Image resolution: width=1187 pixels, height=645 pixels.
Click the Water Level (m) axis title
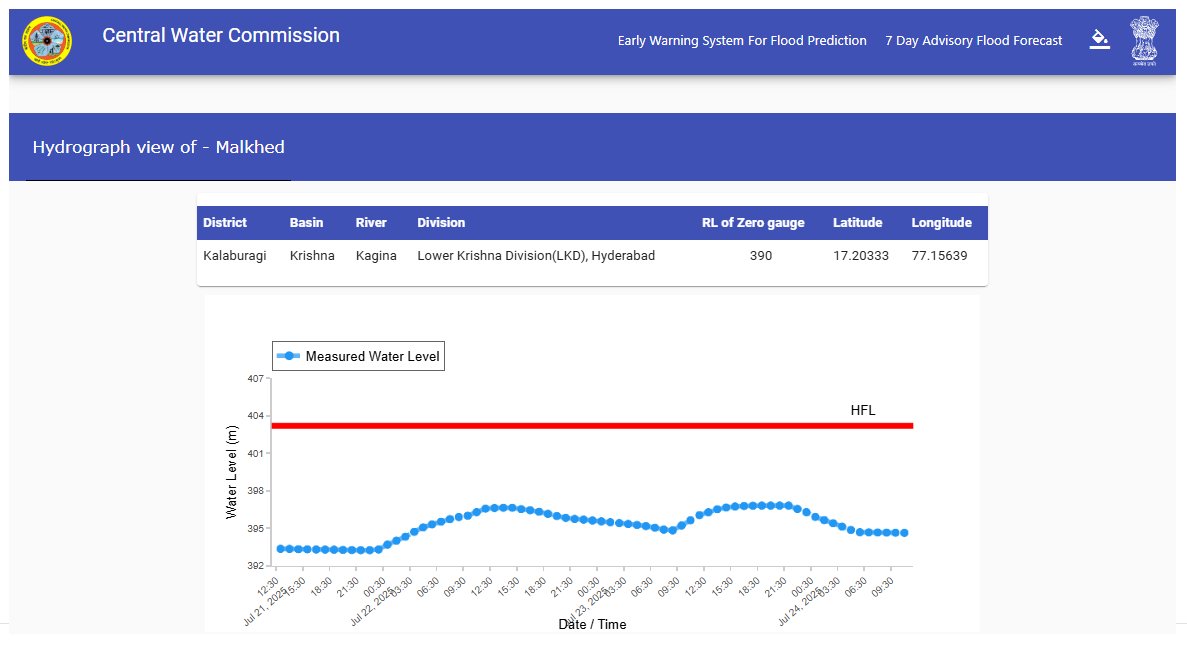pyautogui.click(x=232, y=472)
